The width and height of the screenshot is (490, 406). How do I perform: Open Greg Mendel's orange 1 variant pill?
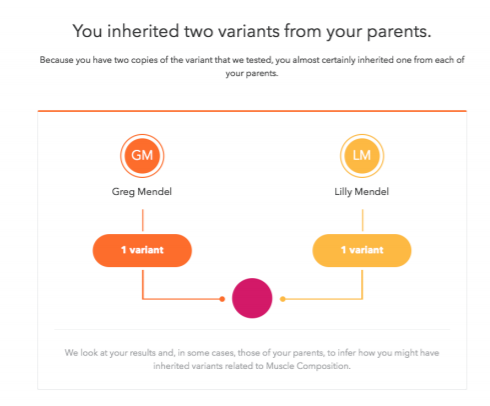[142, 250]
